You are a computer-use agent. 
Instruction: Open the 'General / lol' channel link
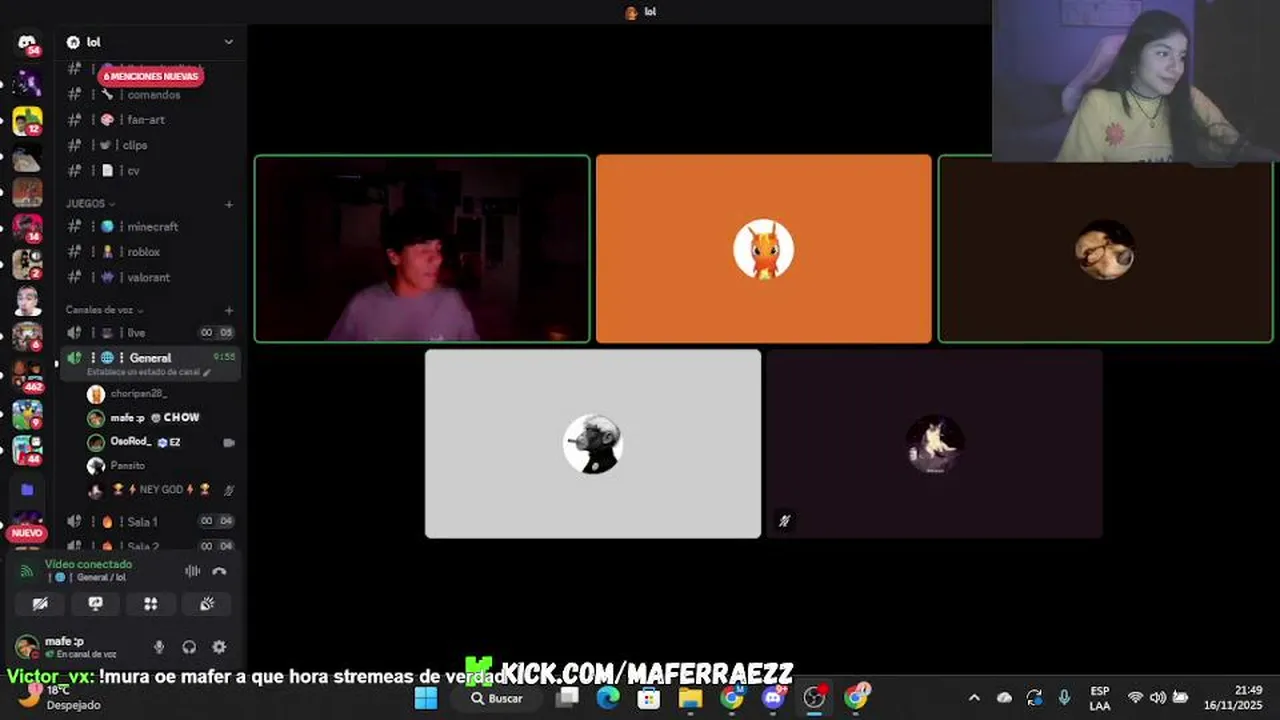click(x=90, y=577)
